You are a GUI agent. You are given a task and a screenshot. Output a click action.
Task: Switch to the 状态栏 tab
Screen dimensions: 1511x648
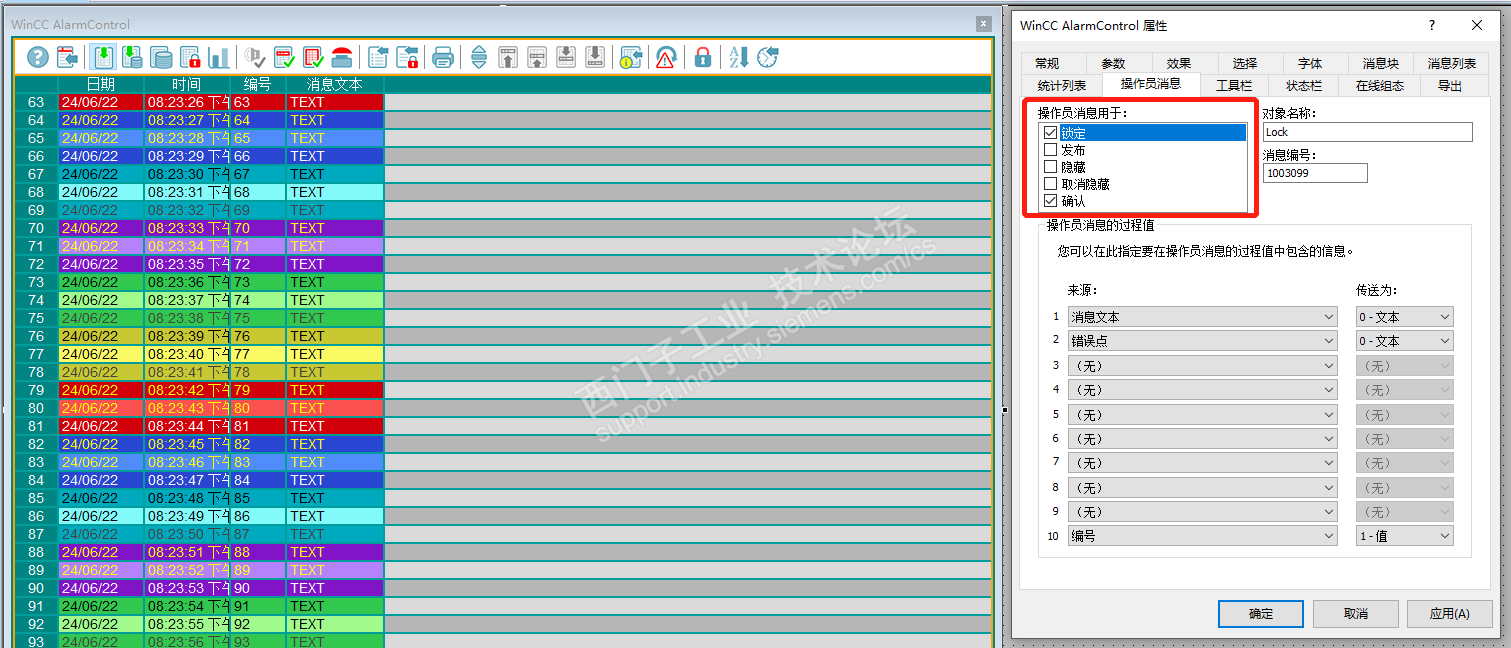[x=1304, y=85]
